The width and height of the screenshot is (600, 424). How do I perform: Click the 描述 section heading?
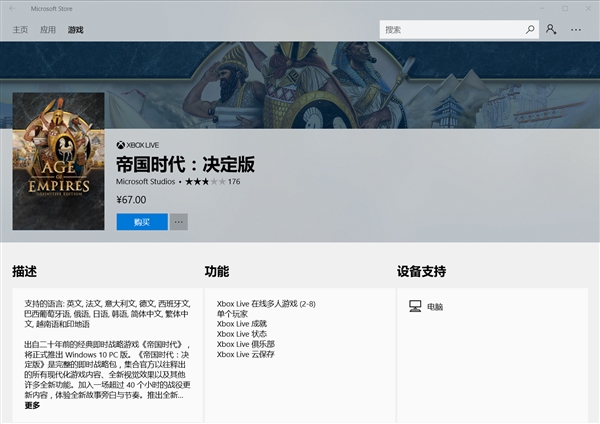point(24,271)
